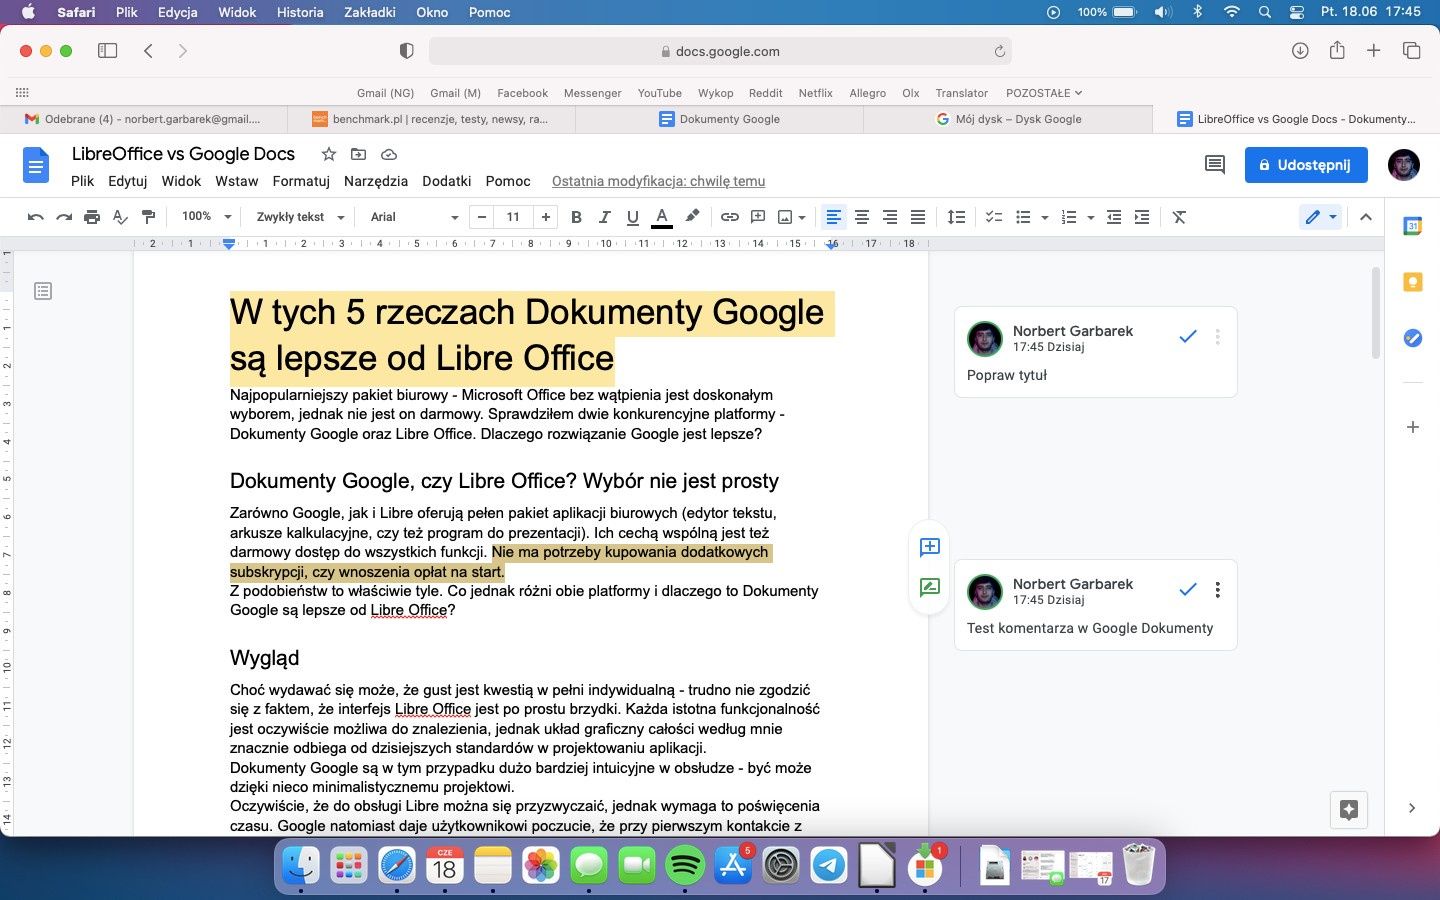Insert a link with chain icon
The image size is (1440, 900).
[730, 217]
